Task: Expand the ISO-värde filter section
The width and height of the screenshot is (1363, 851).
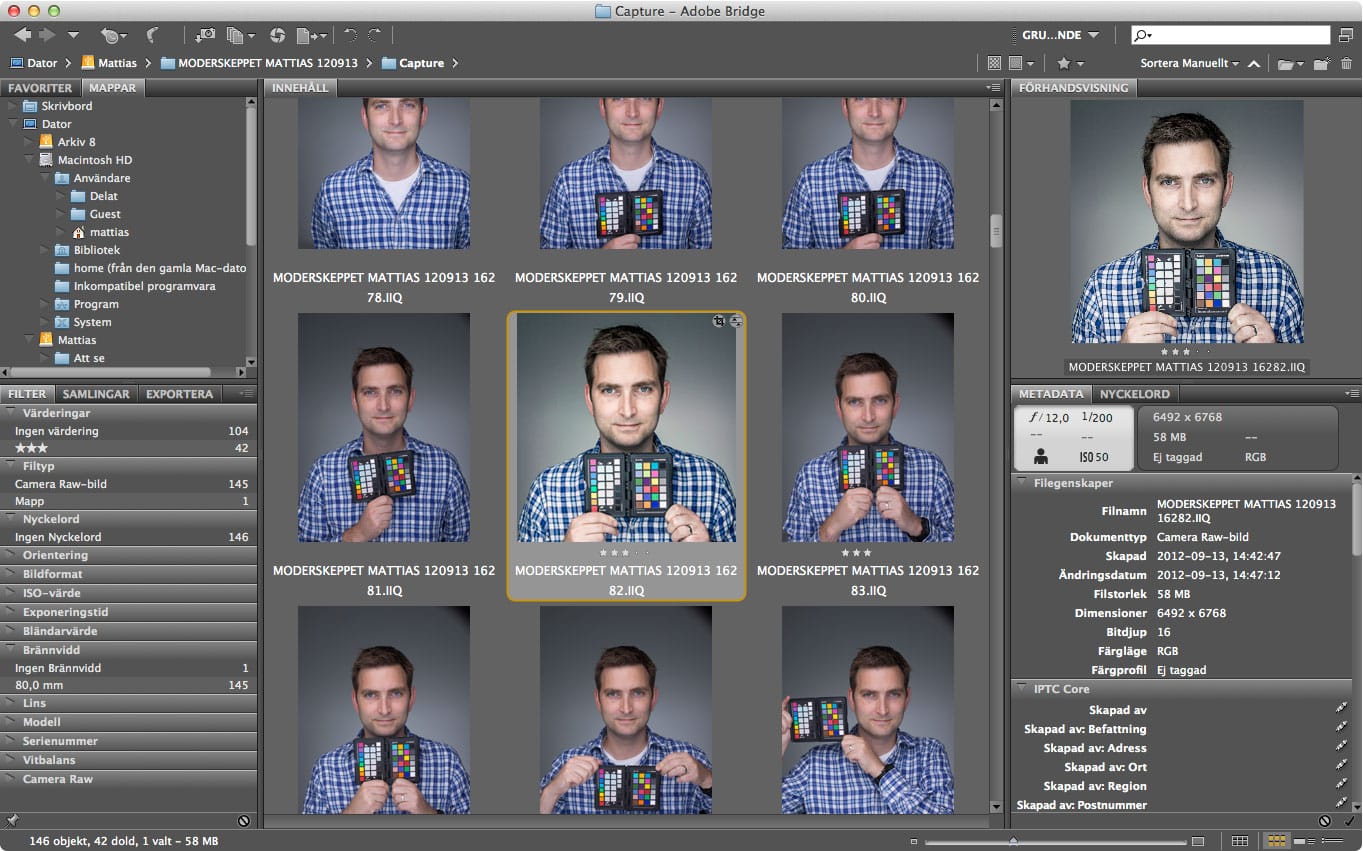Action: click(52, 593)
